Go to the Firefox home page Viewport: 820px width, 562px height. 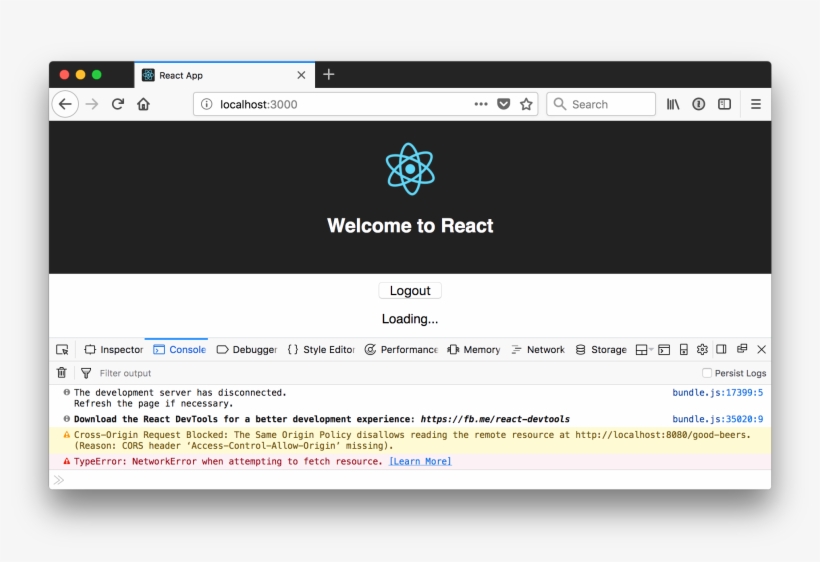143,104
